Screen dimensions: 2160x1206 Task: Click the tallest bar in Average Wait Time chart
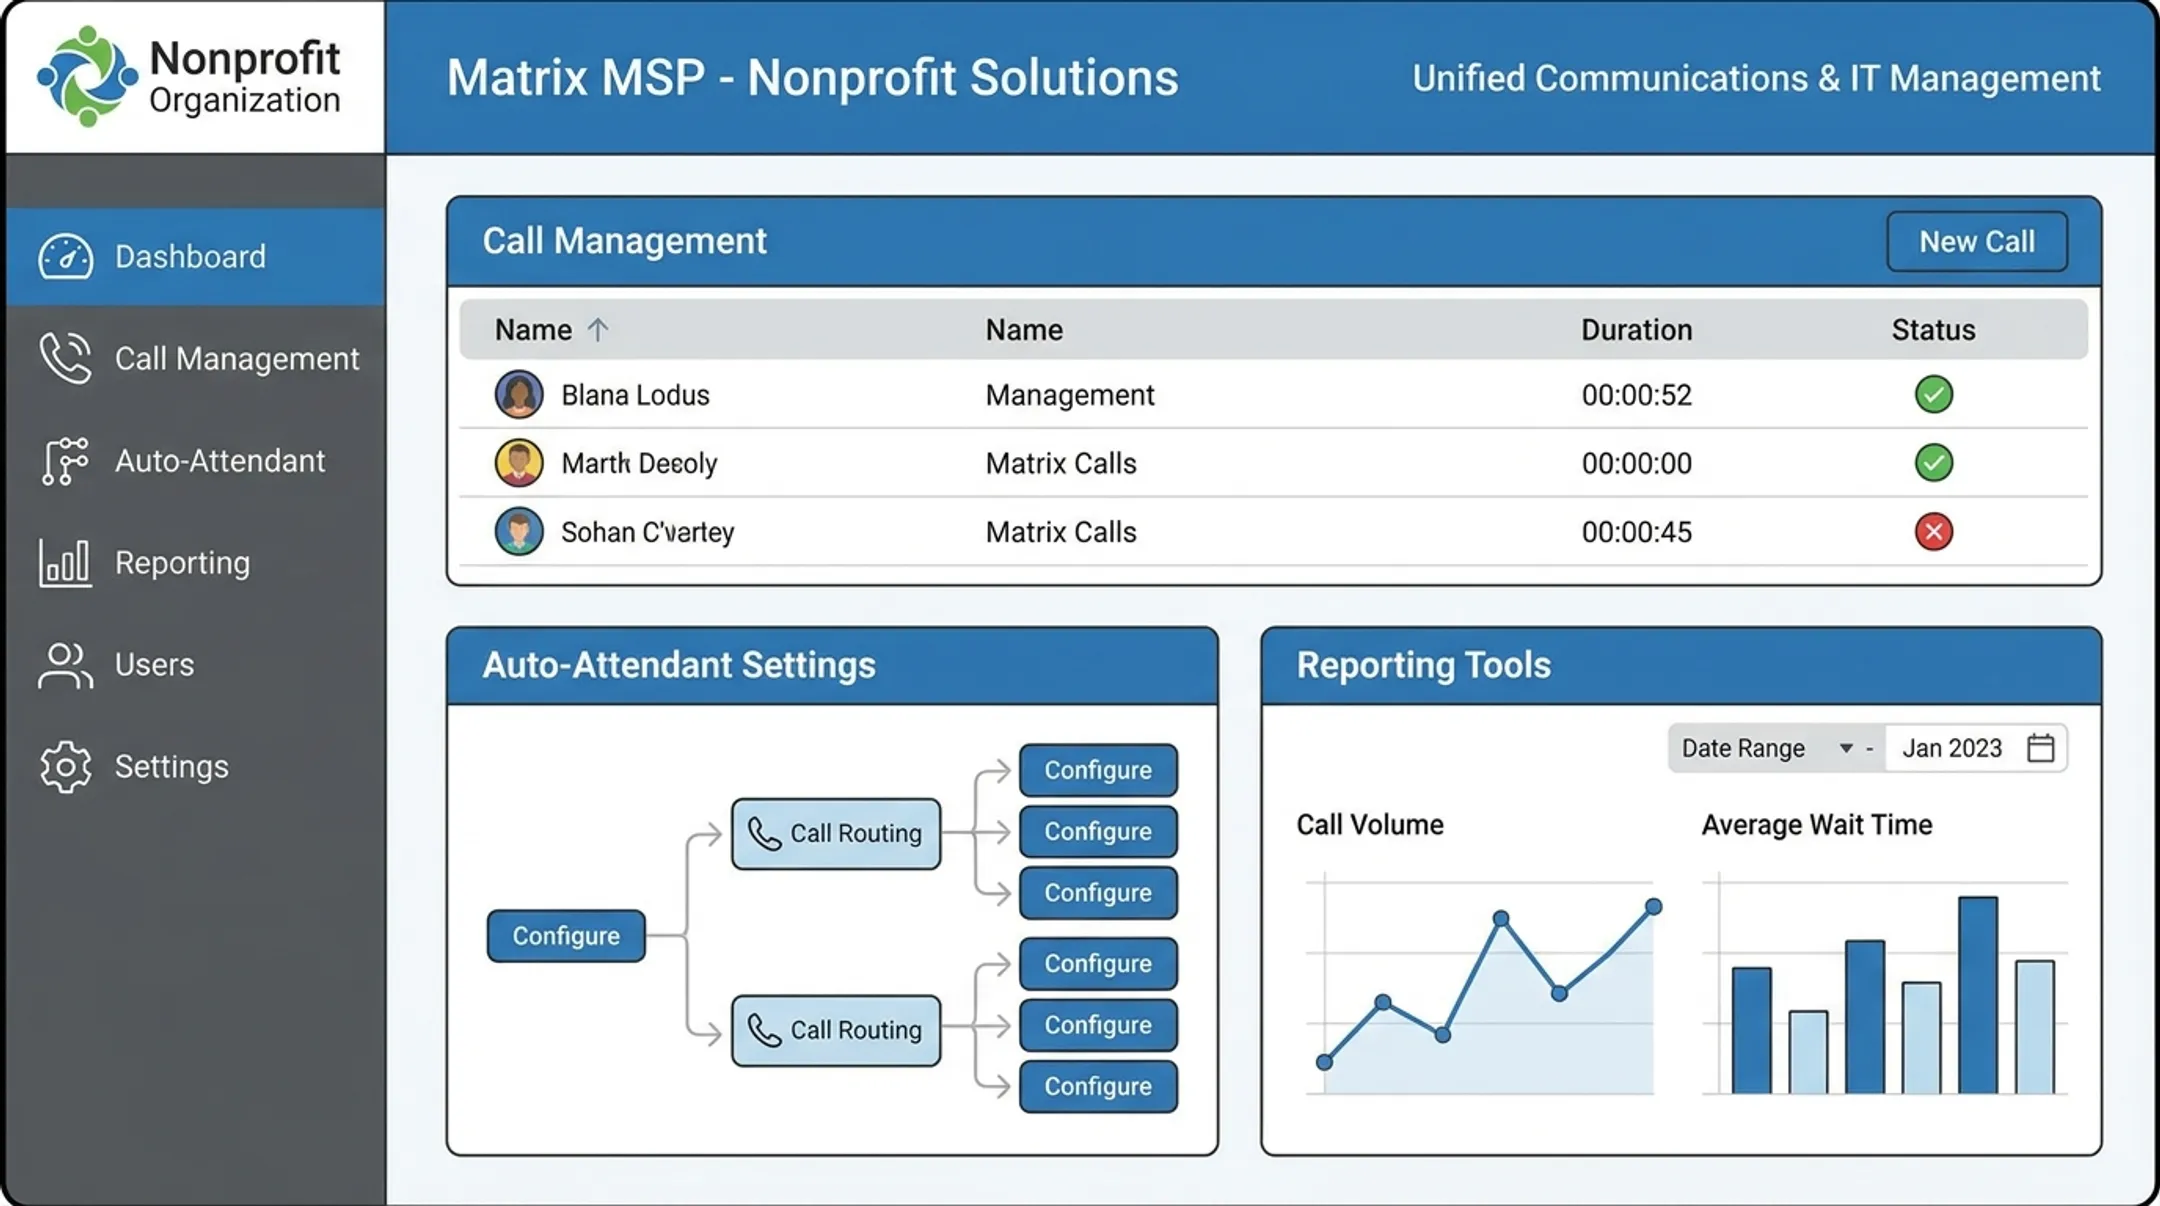[1978, 995]
